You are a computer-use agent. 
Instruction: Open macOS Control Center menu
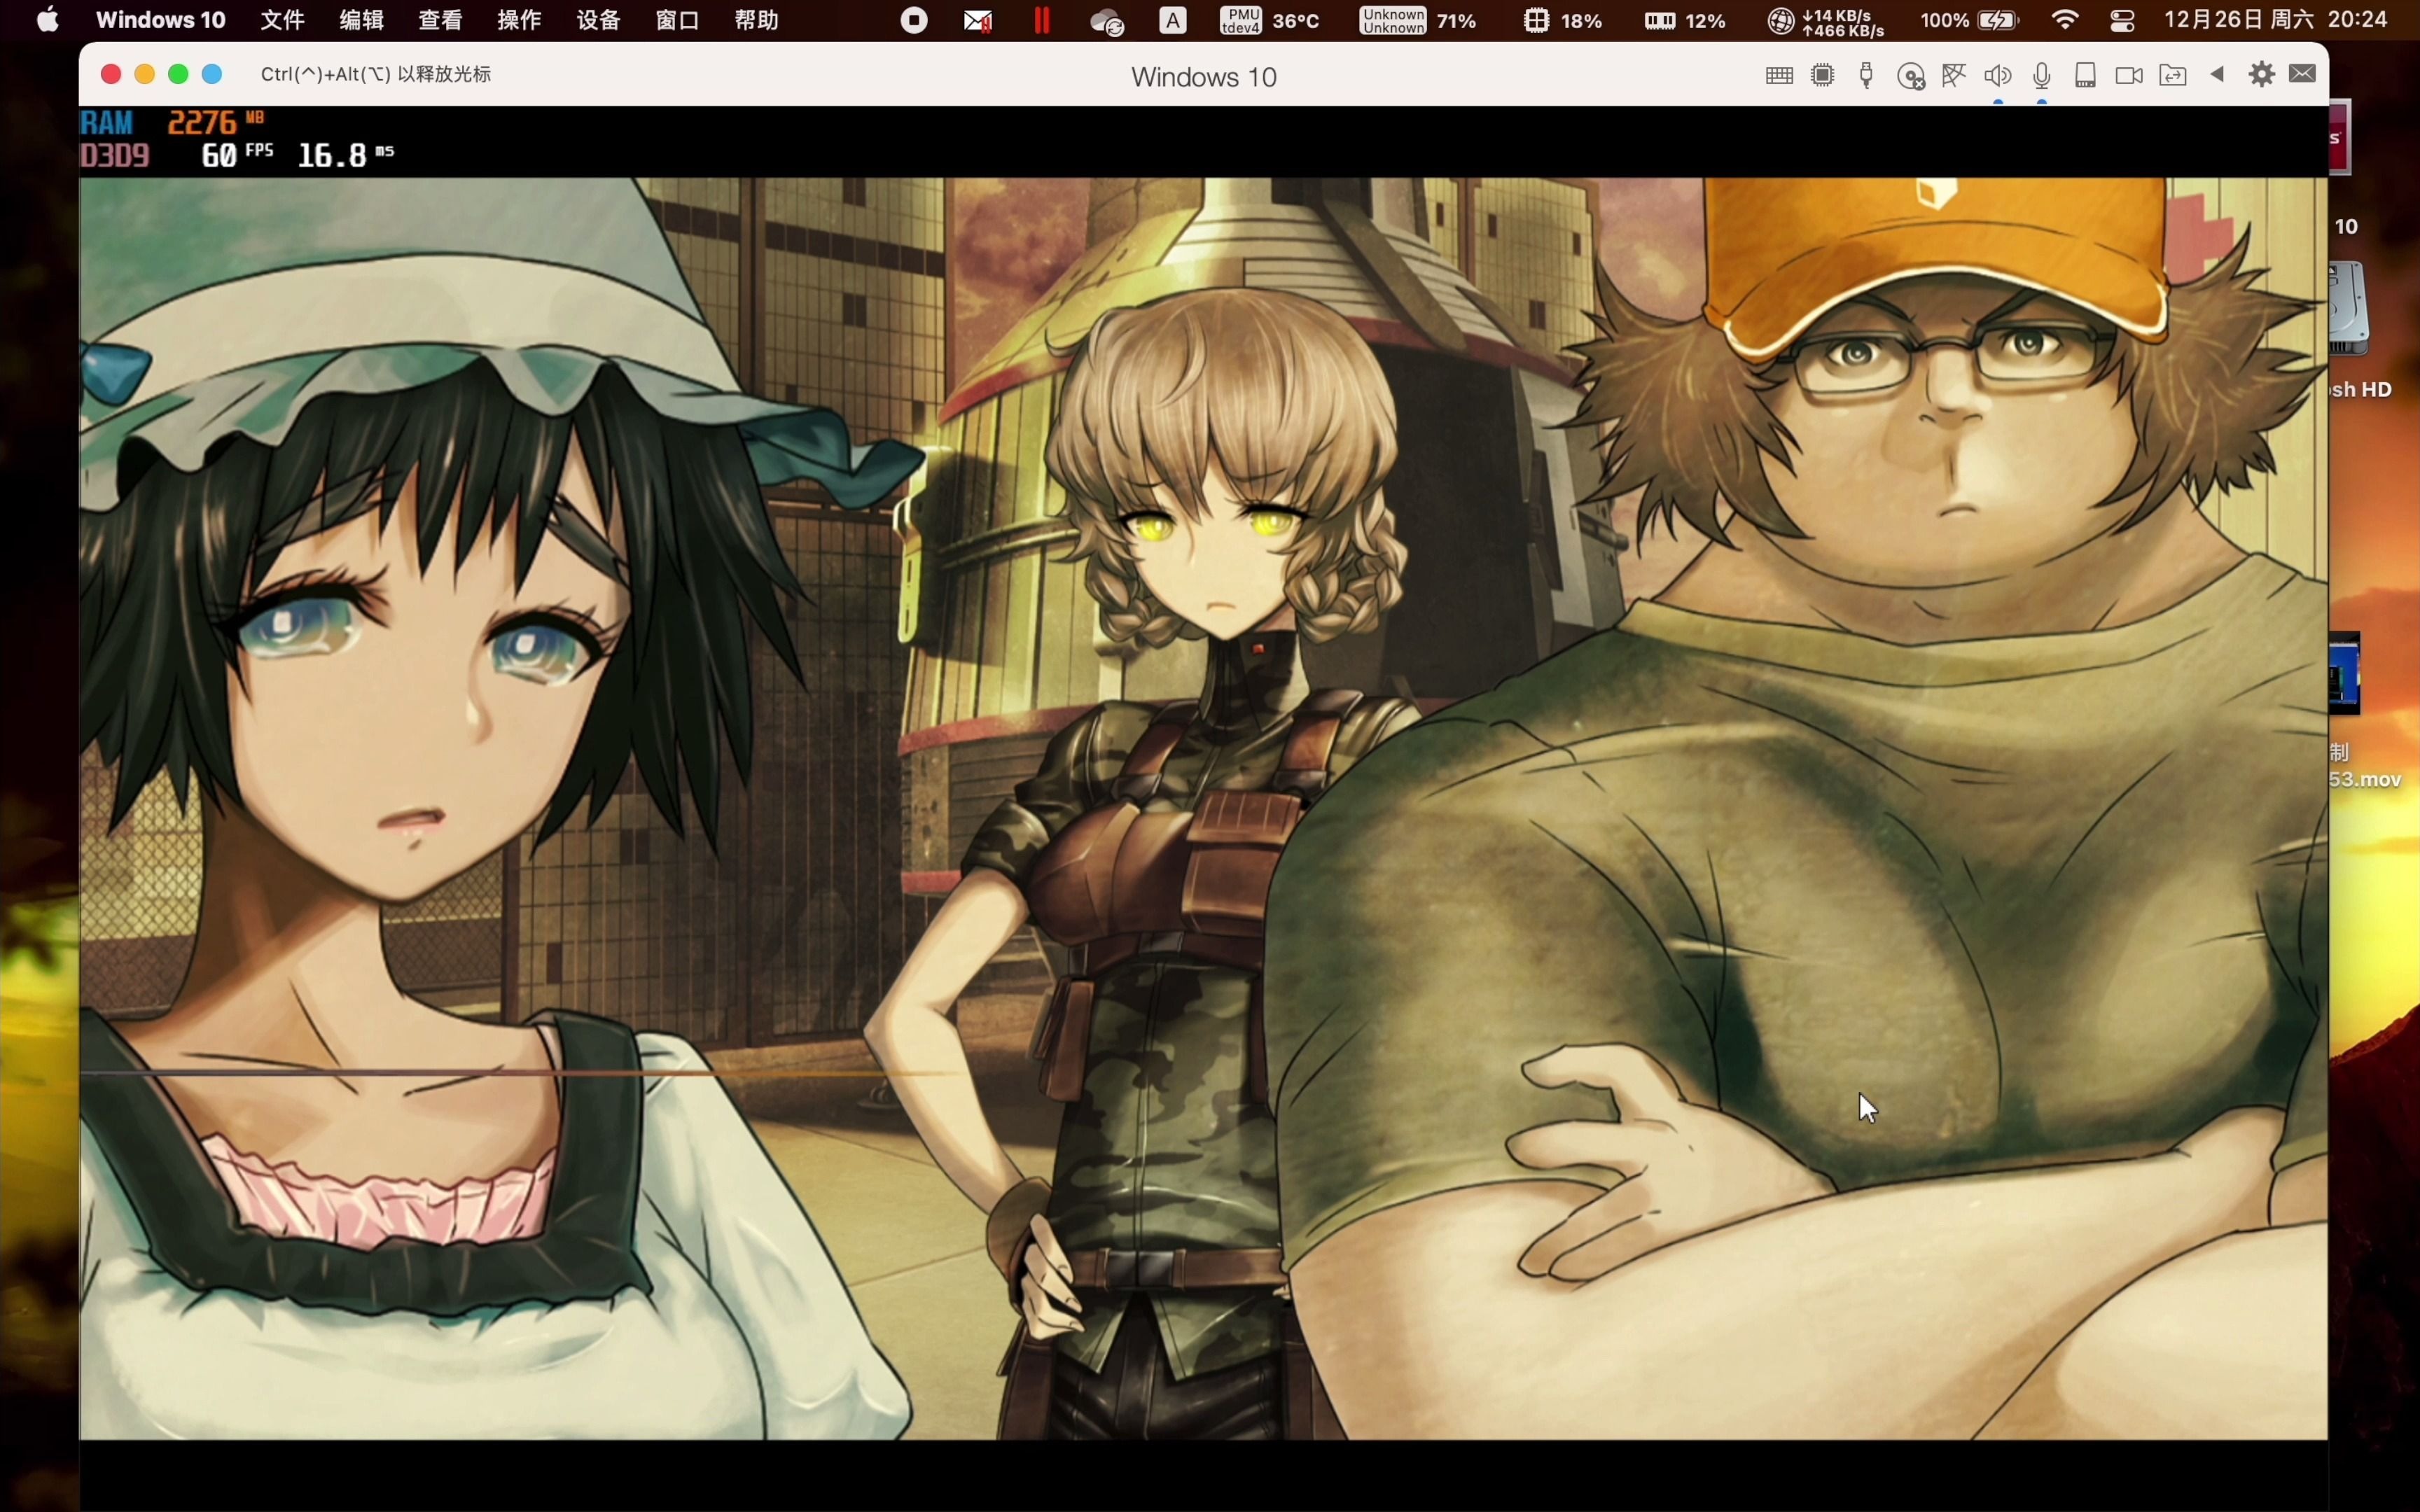click(2122, 20)
